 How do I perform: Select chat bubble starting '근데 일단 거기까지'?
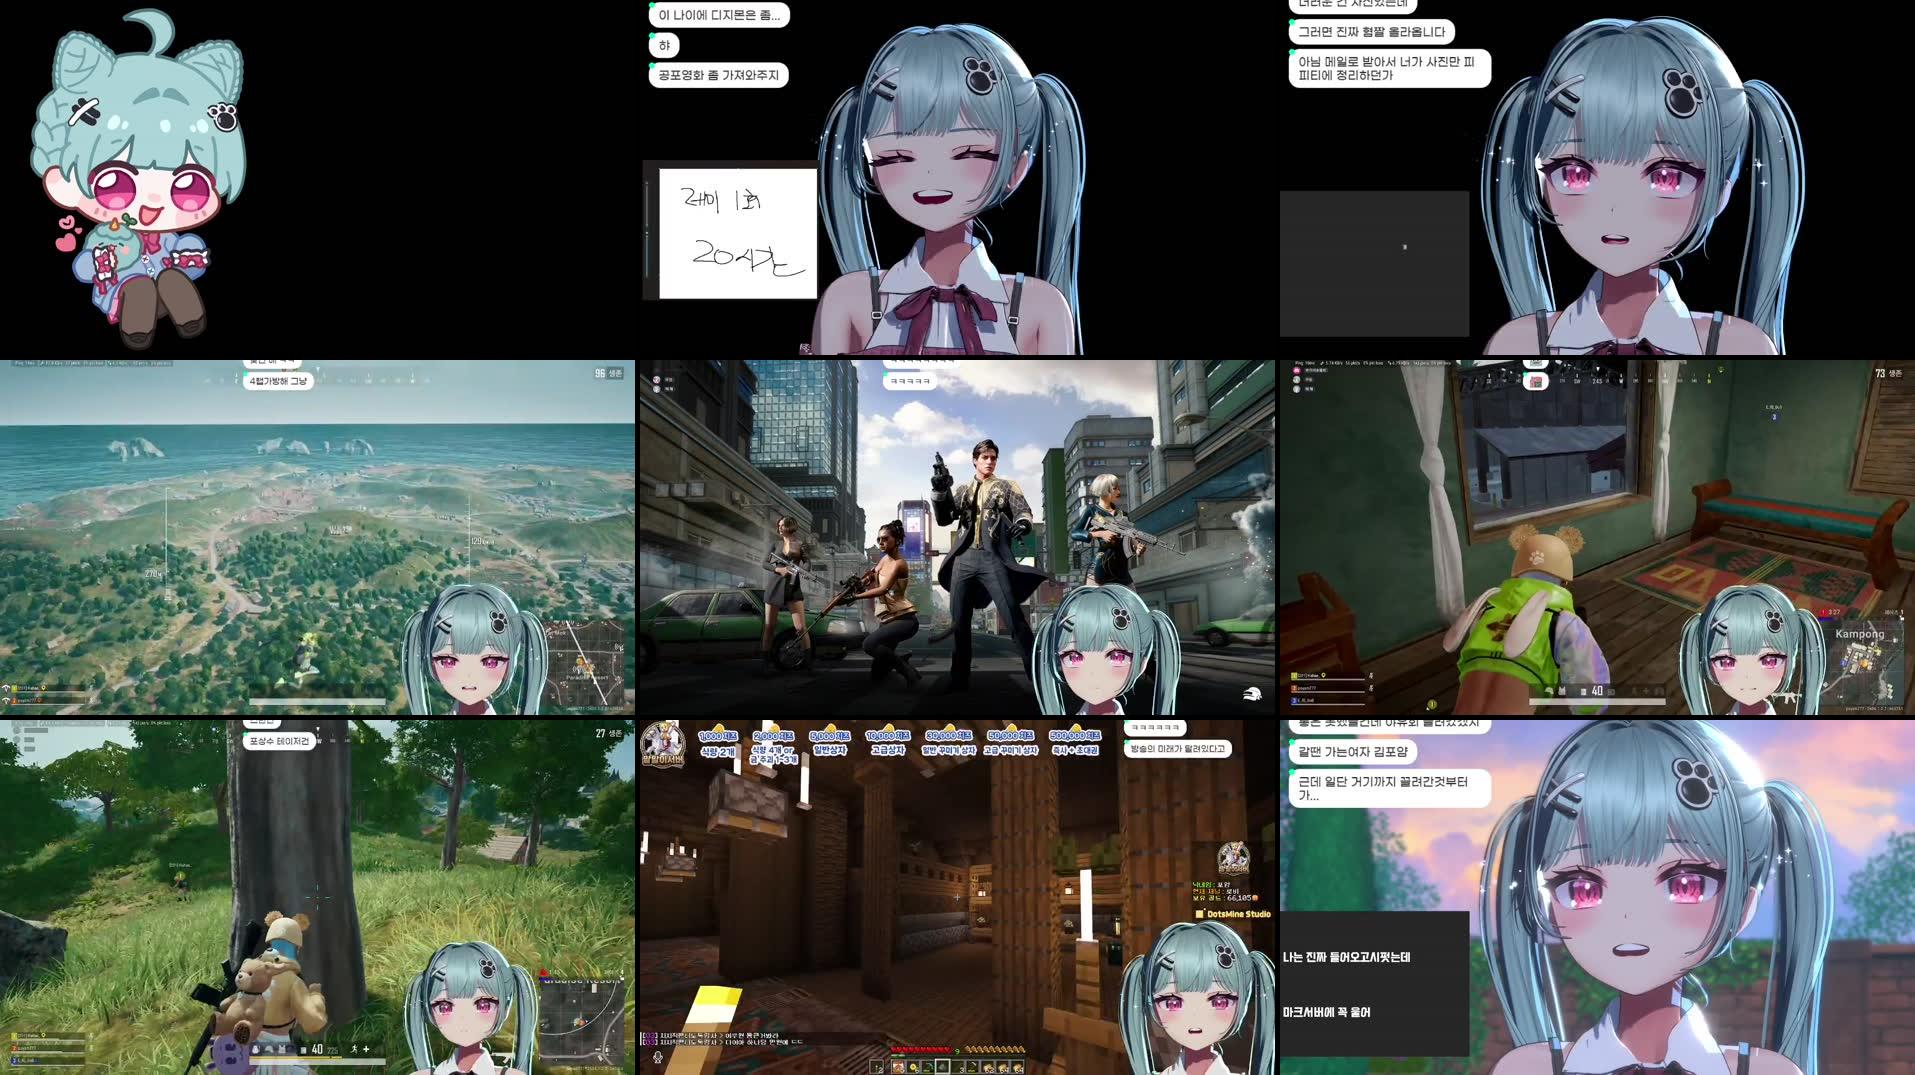point(1389,788)
